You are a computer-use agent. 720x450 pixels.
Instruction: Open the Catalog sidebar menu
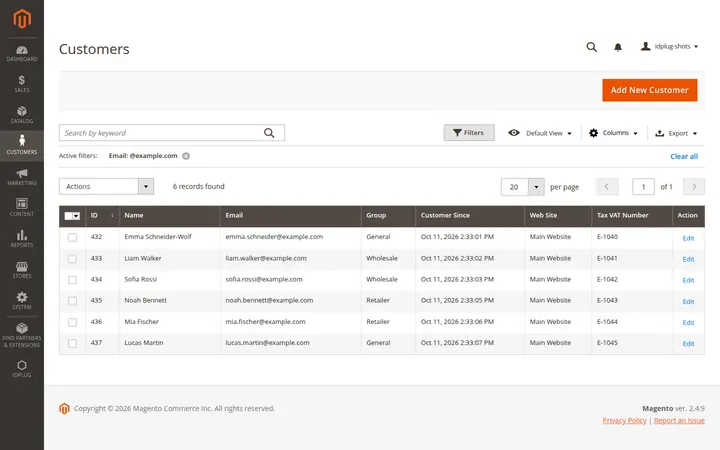(22, 115)
